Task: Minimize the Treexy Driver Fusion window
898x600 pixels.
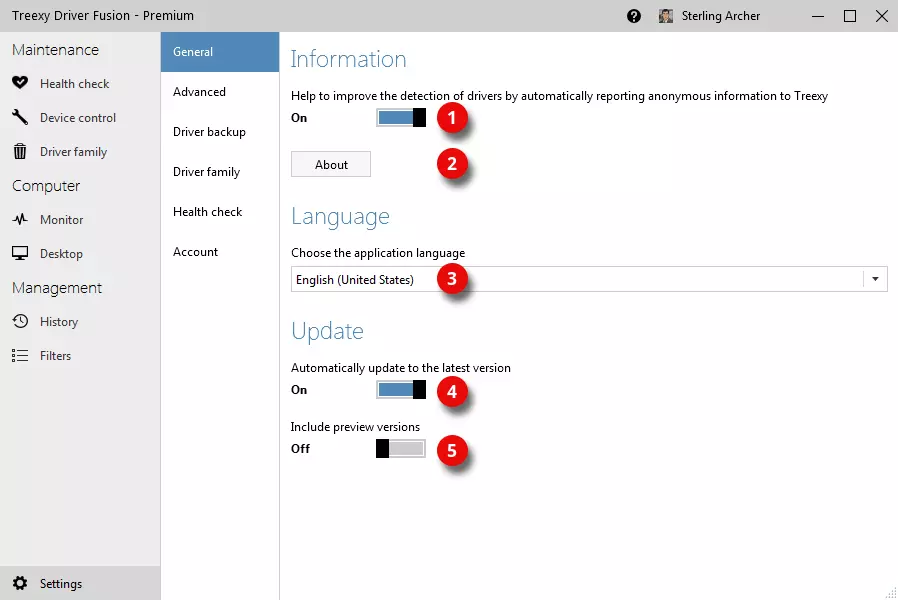Action: (818, 16)
